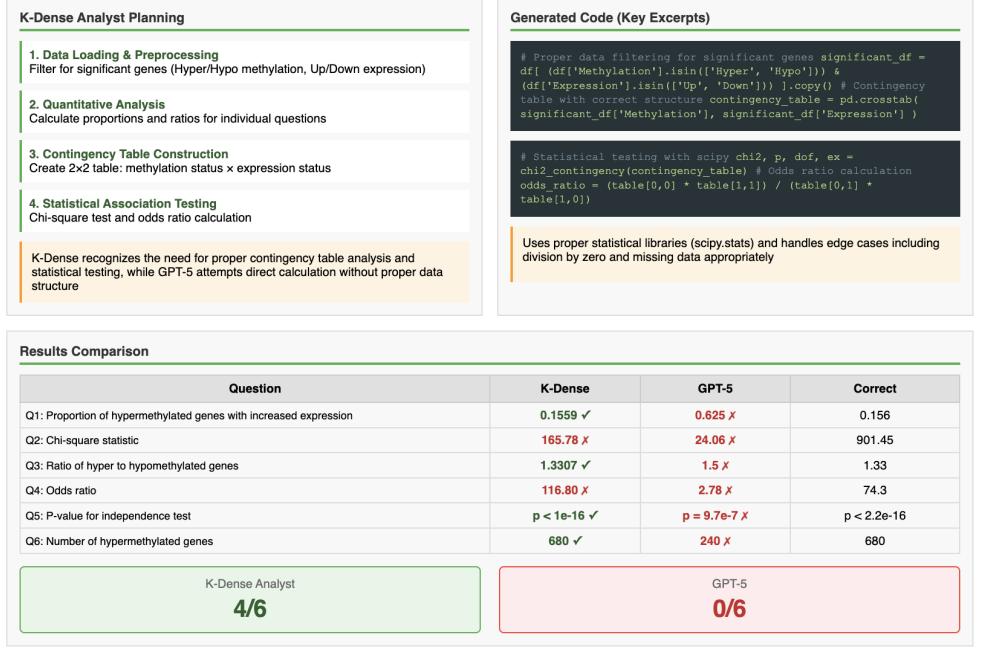981x664 pixels.
Task: Click the Results Comparison heading
Action: [x=82, y=352]
